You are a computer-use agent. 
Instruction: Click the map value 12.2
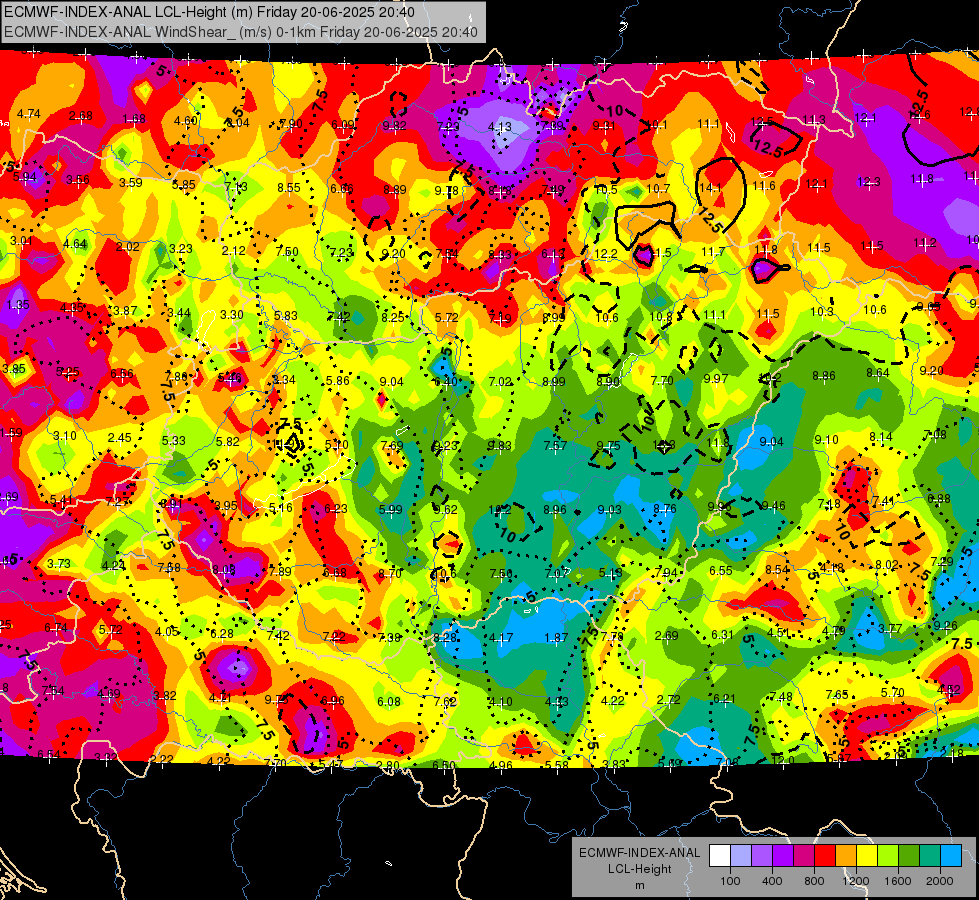click(x=606, y=254)
